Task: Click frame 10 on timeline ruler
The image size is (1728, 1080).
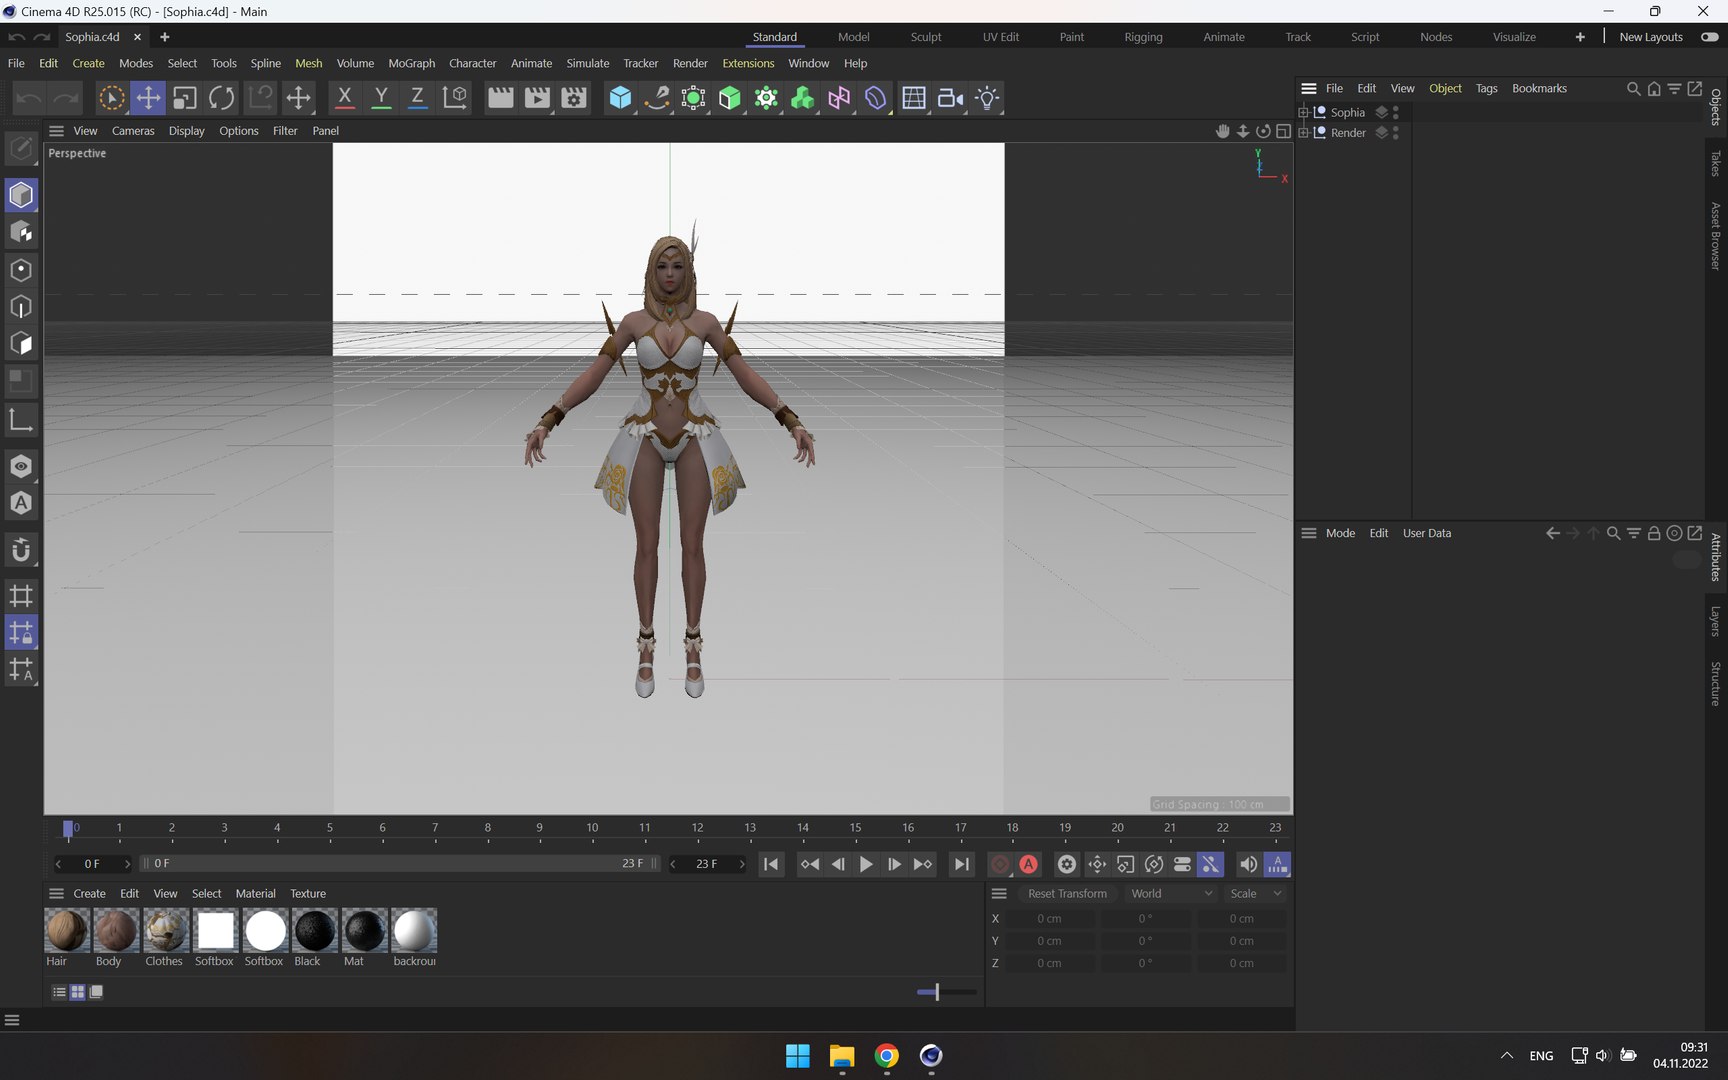Action: pyautogui.click(x=592, y=828)
